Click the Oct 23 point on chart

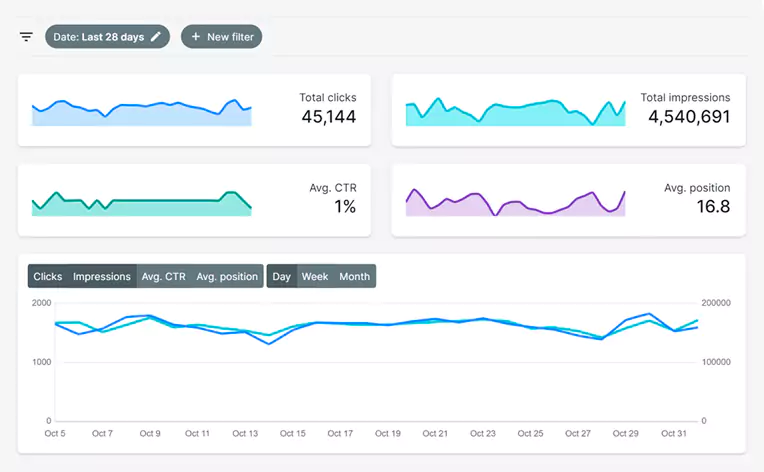click(483, 319)
